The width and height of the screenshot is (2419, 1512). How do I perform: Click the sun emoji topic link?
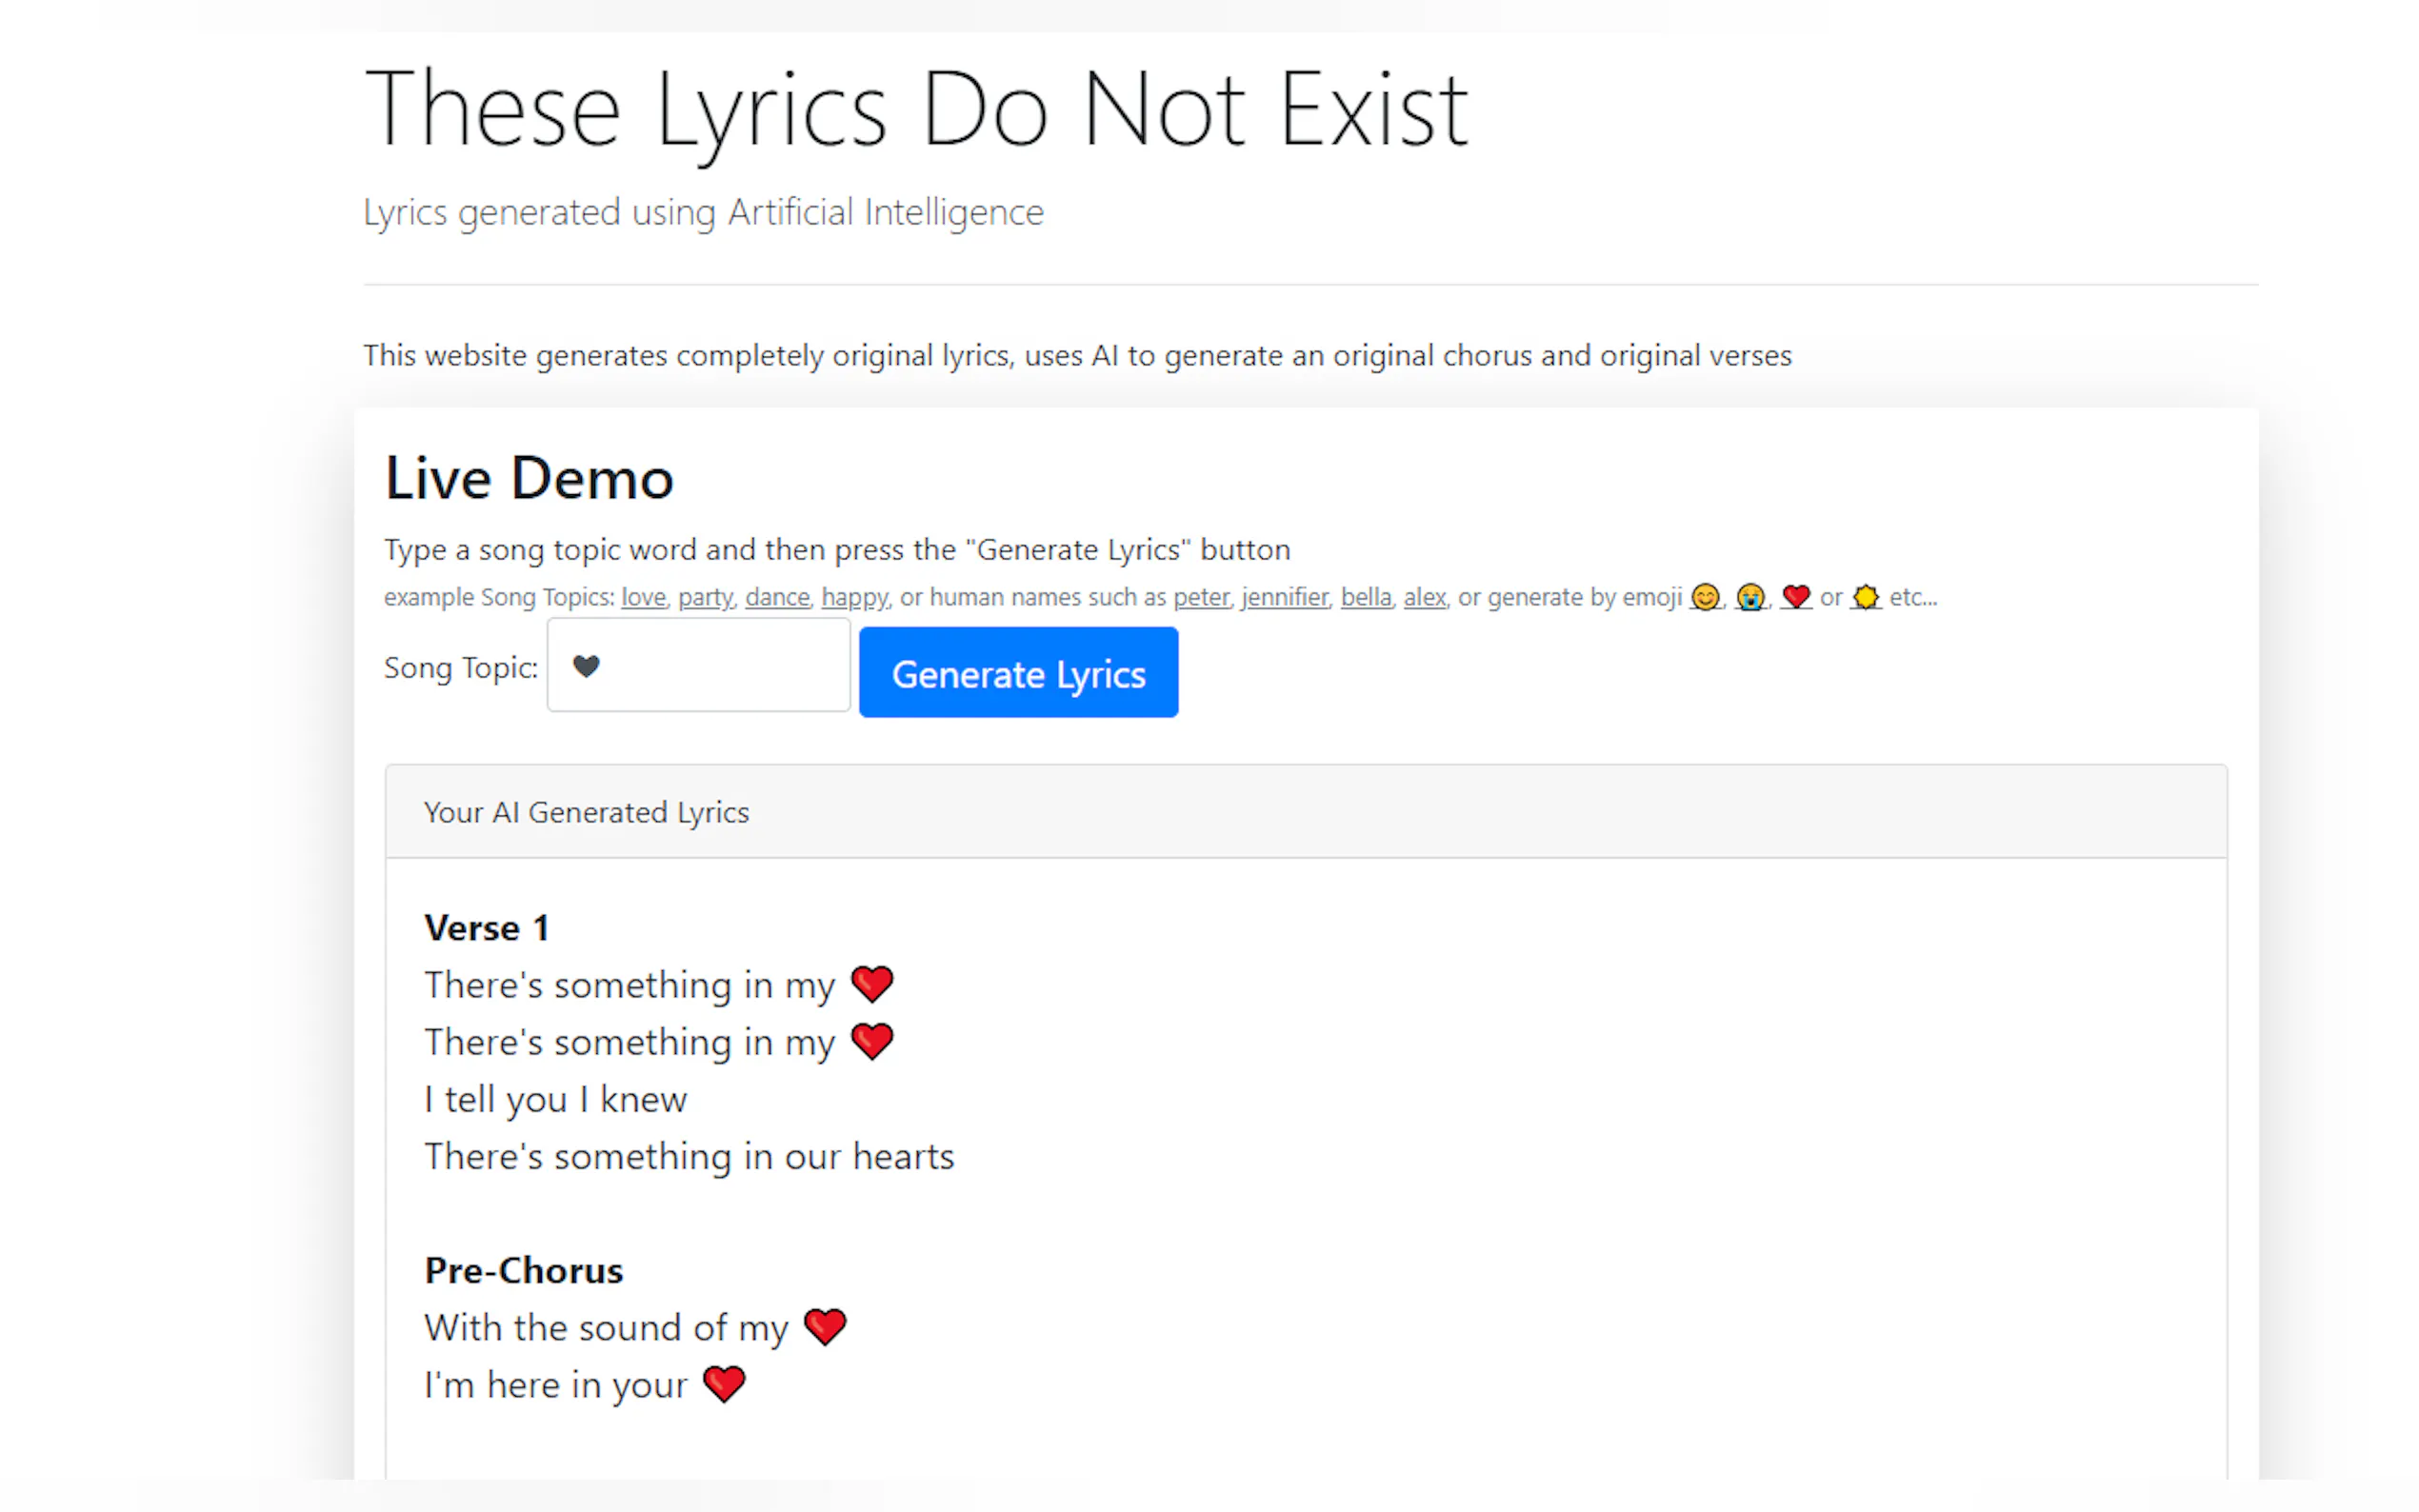click(x=1865, y=597)
